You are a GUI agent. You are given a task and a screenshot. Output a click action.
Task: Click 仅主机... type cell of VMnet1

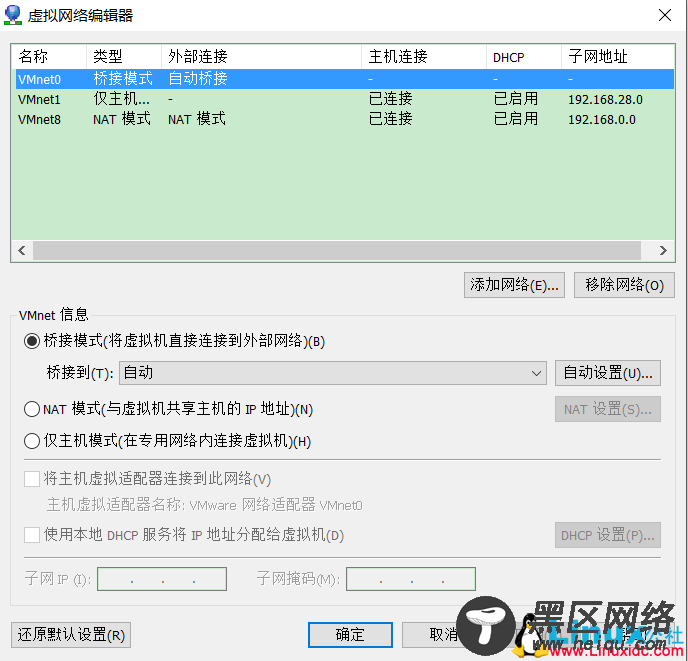[x=122, y=99]
